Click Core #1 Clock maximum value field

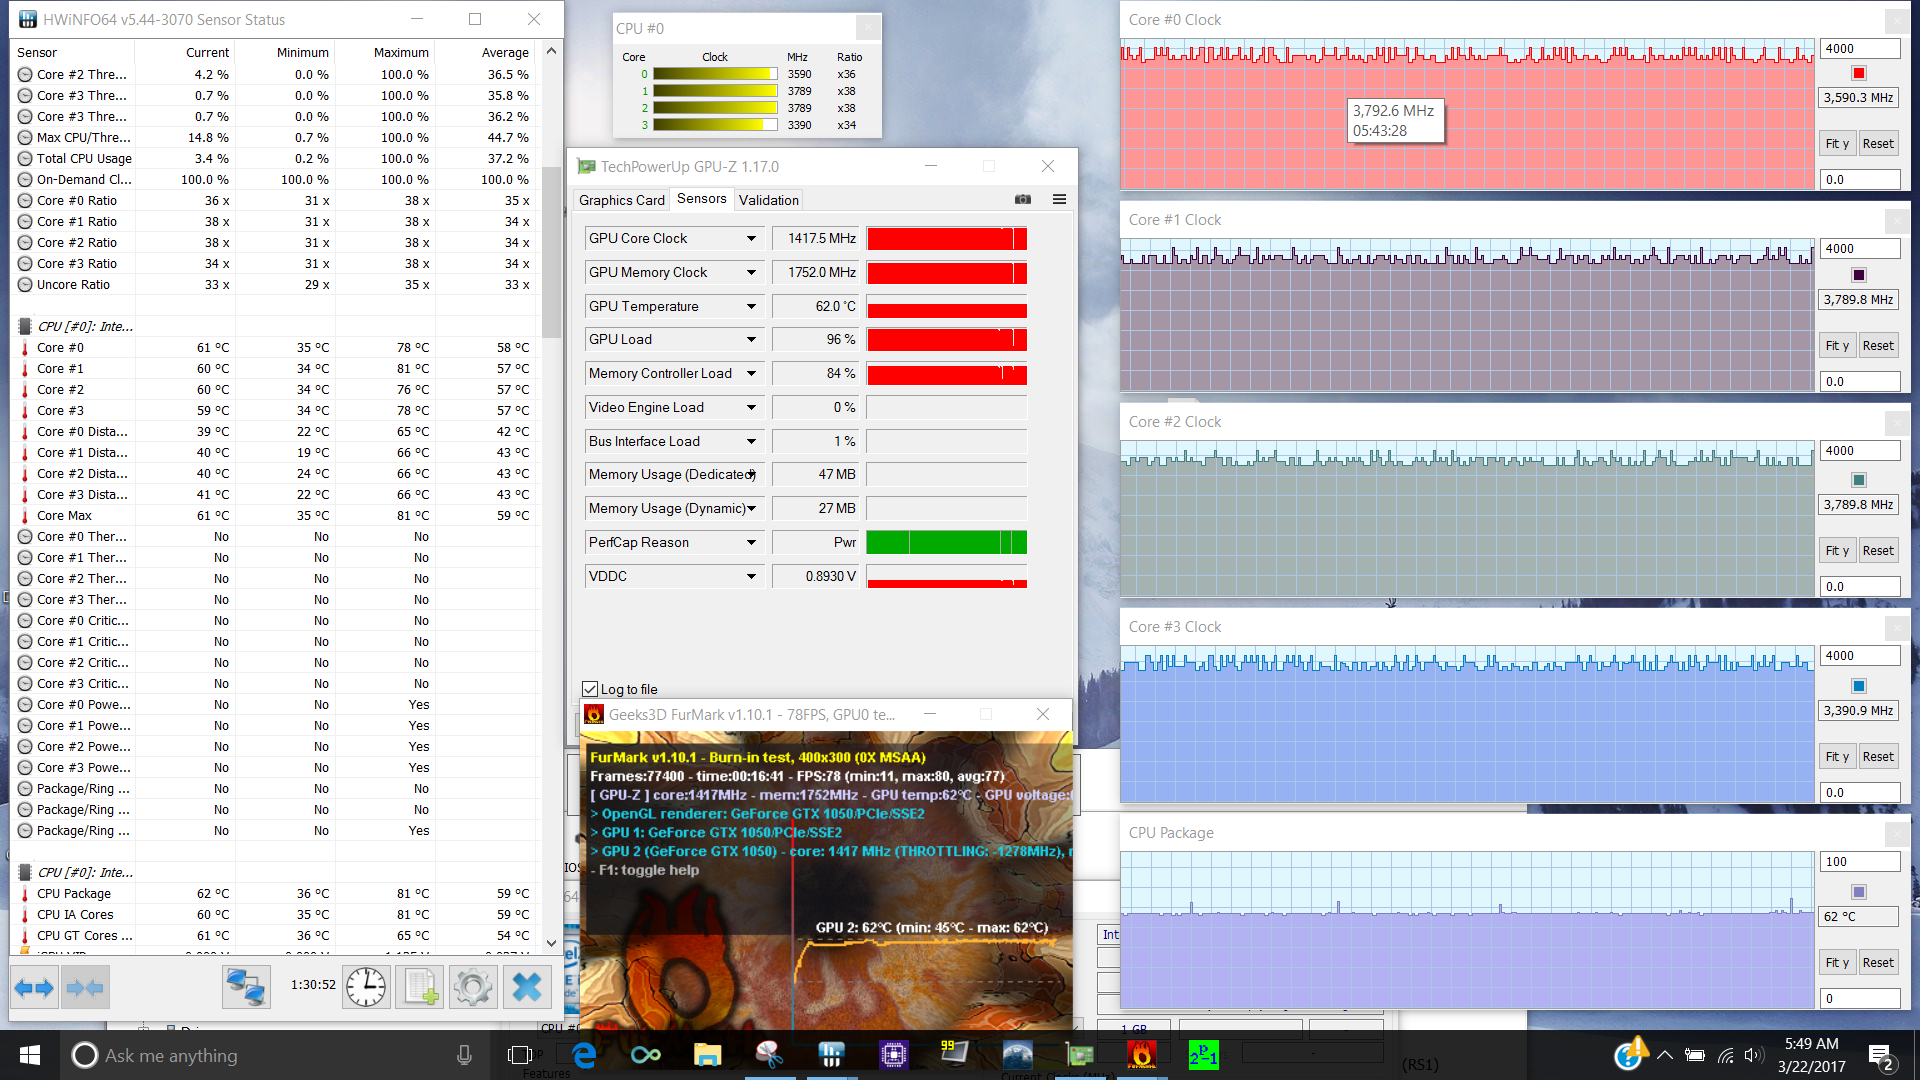click(x=1858, y=248)
